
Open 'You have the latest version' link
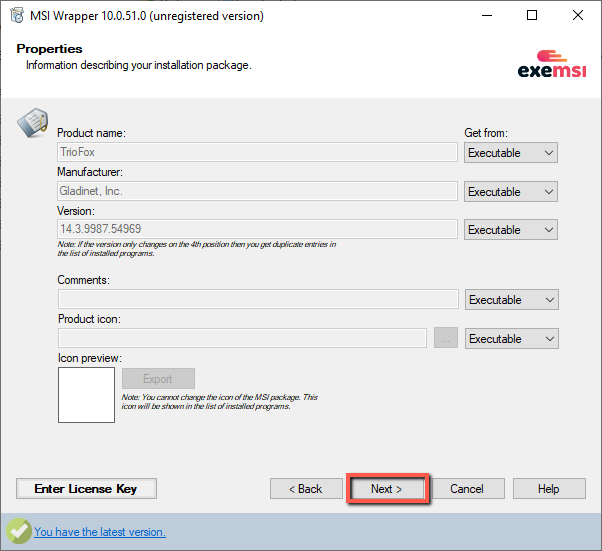(100, 532)
